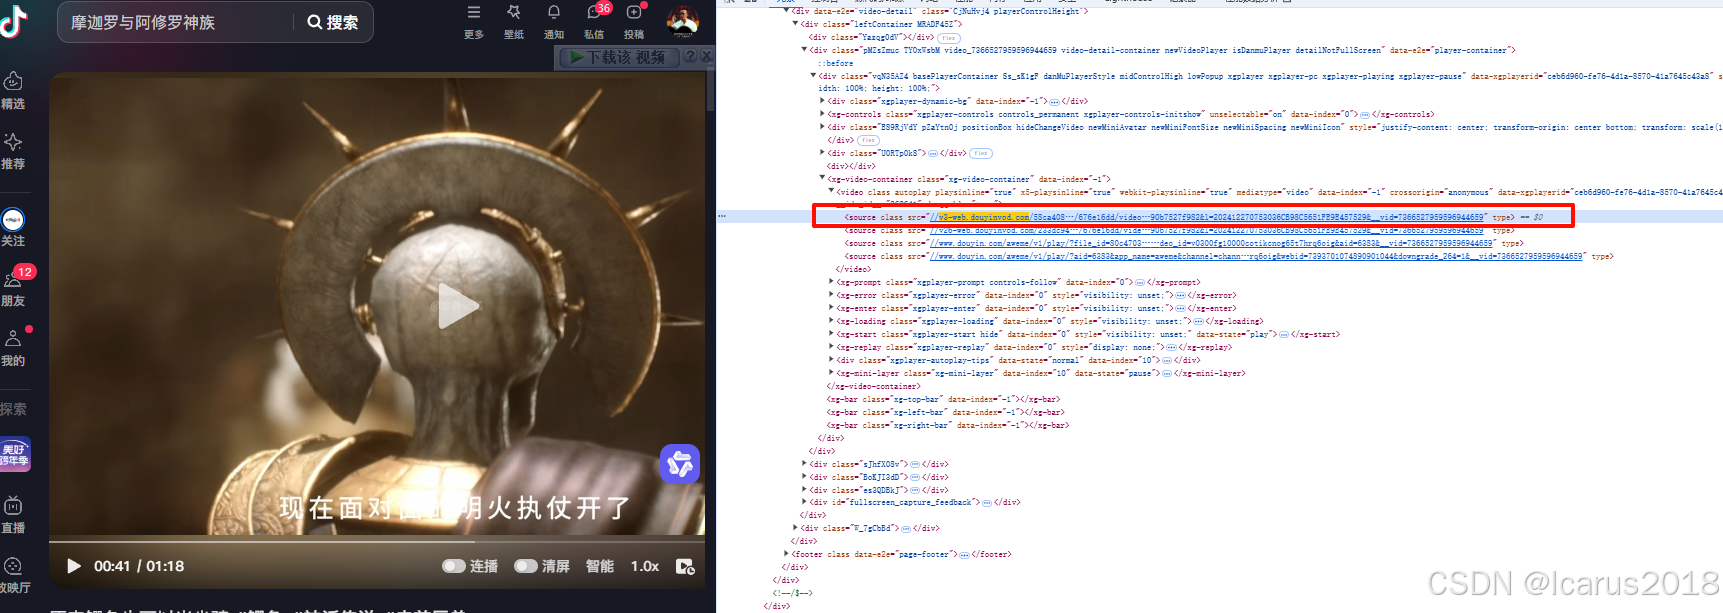Expand the xg-replay element node

click(831, 347)
